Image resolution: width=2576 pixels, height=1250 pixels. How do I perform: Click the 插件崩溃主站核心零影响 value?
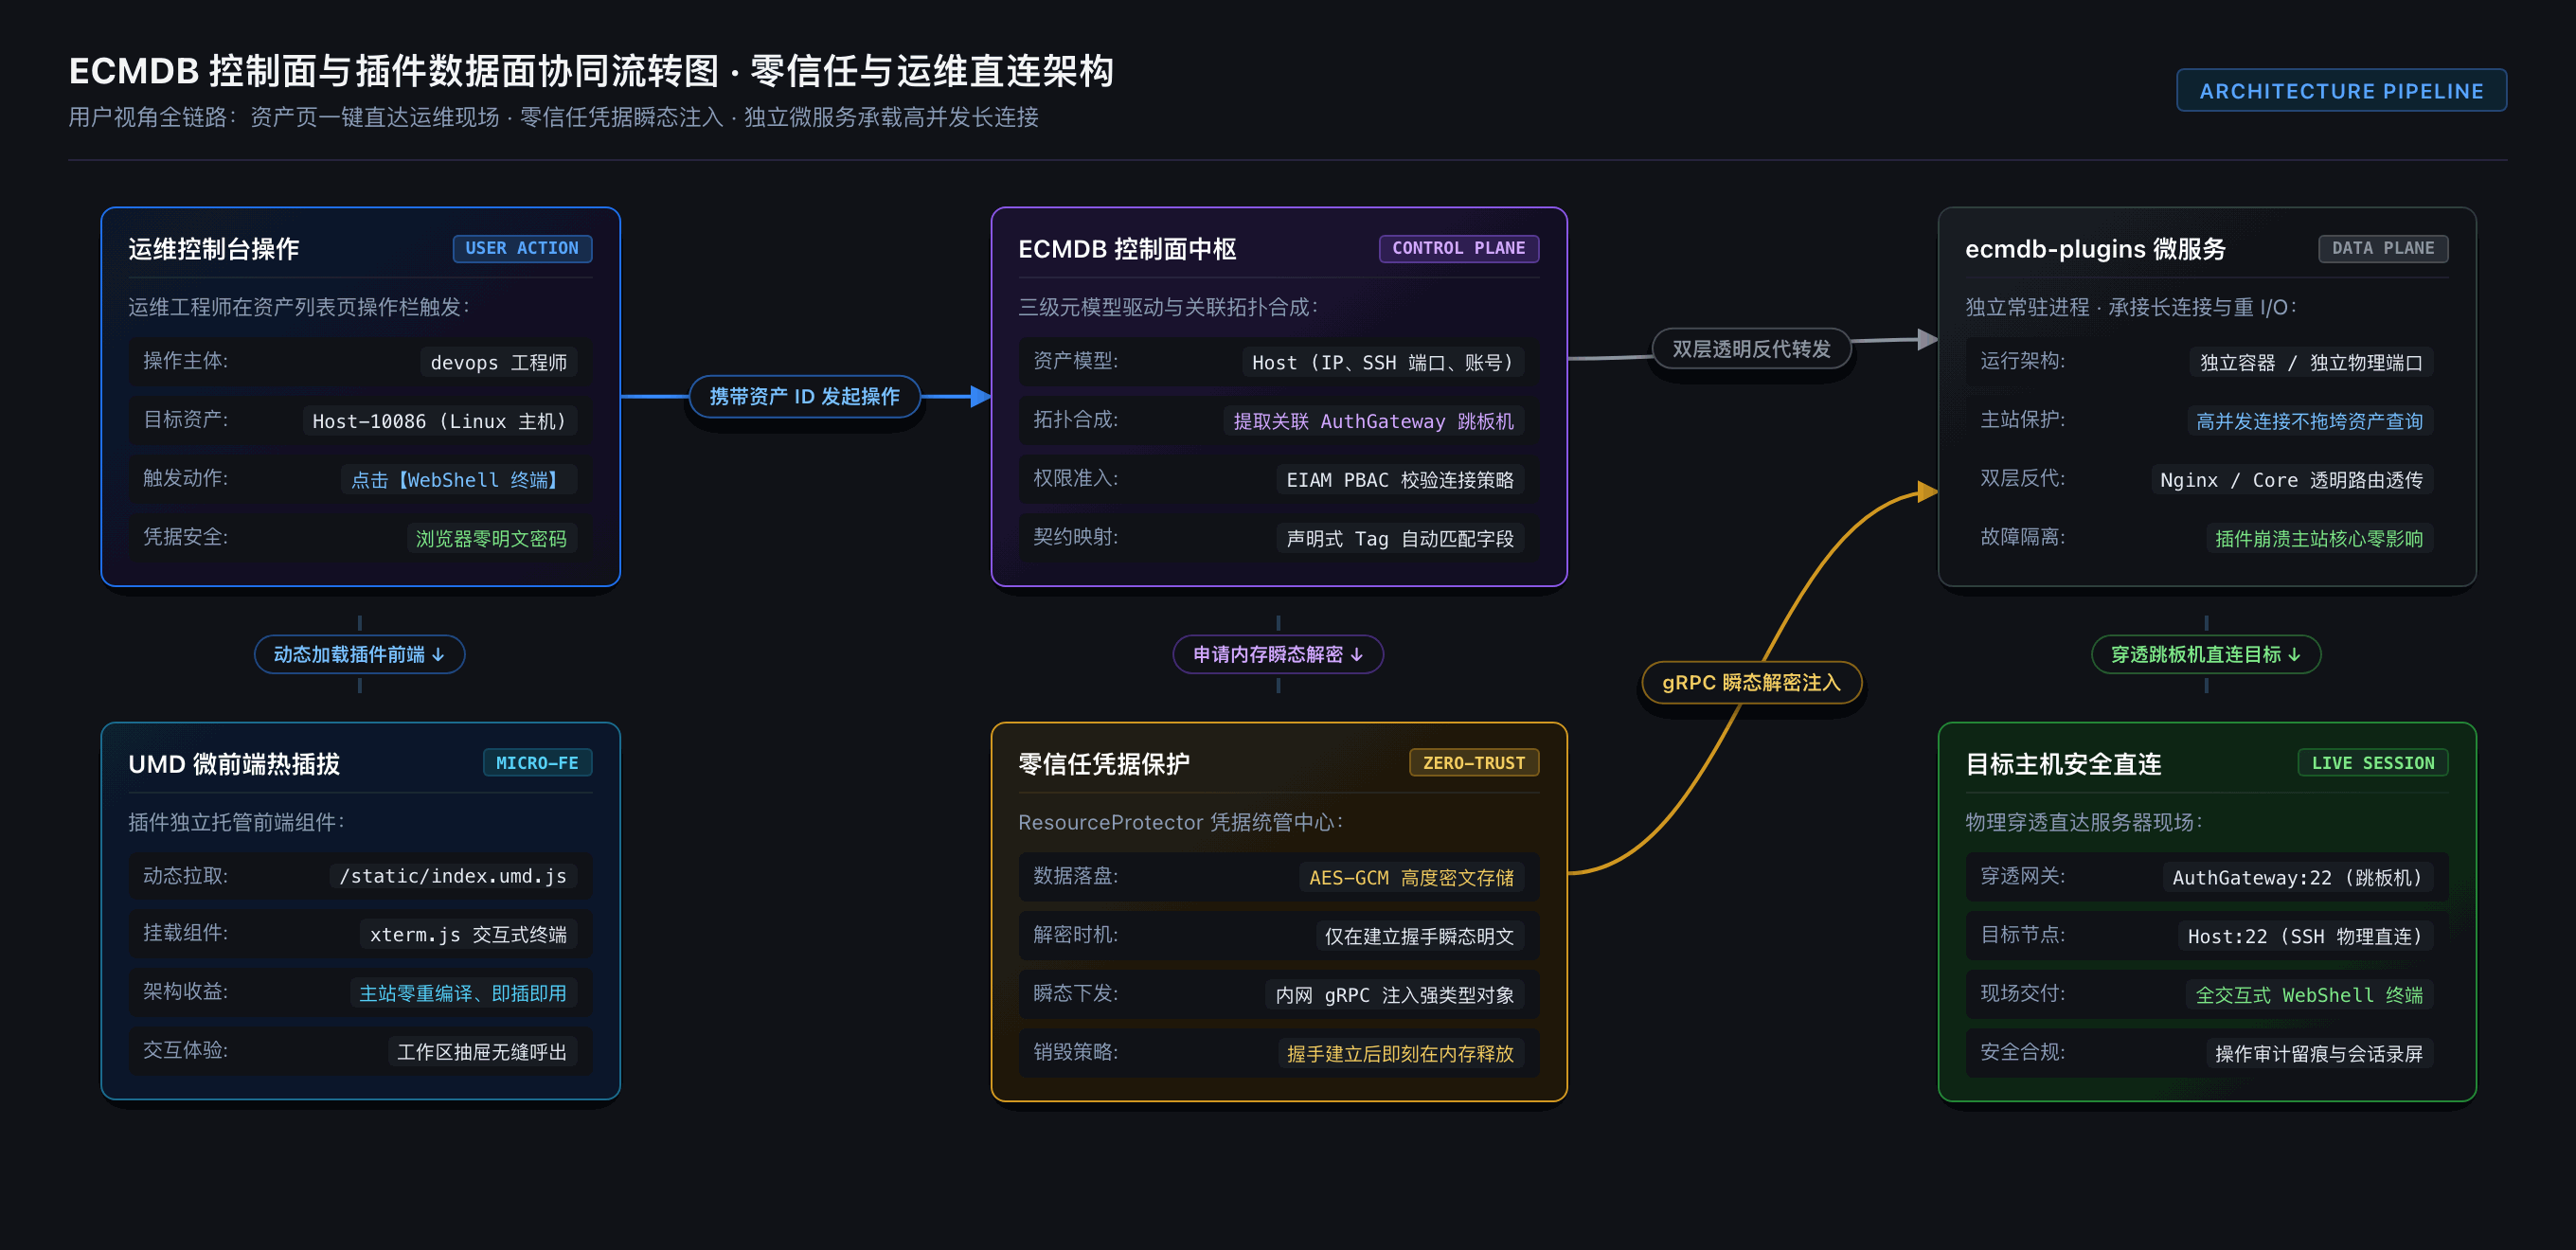pyautogui.click(x=2319, y=539)
